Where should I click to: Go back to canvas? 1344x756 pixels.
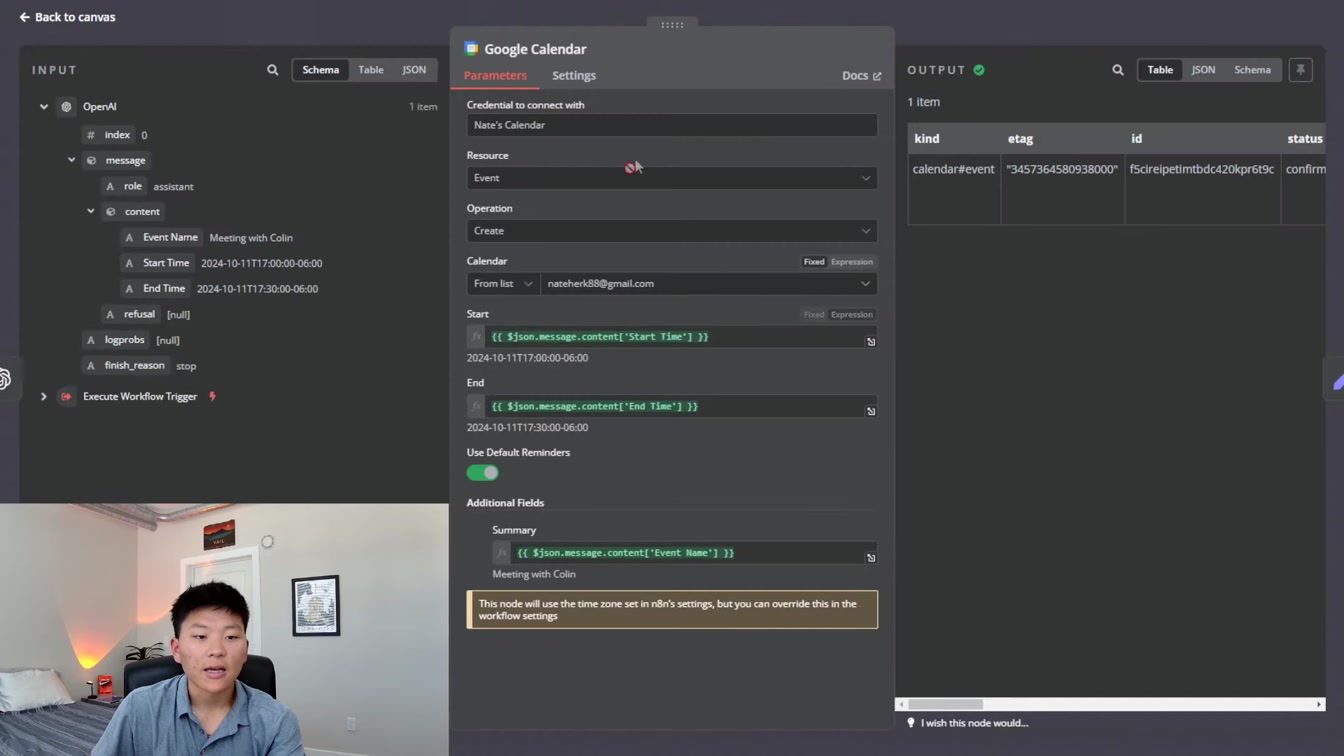click(67, 17)
